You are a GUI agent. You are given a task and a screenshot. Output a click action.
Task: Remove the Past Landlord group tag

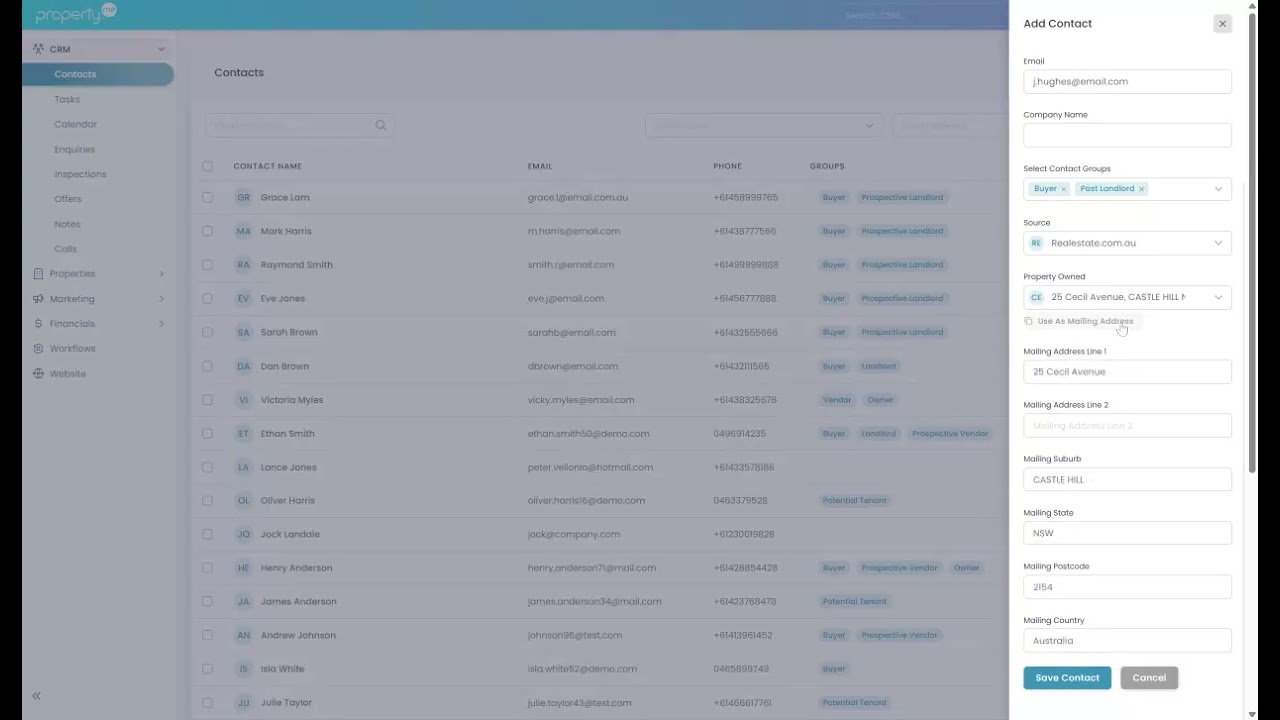click(x=1141, y=189)
